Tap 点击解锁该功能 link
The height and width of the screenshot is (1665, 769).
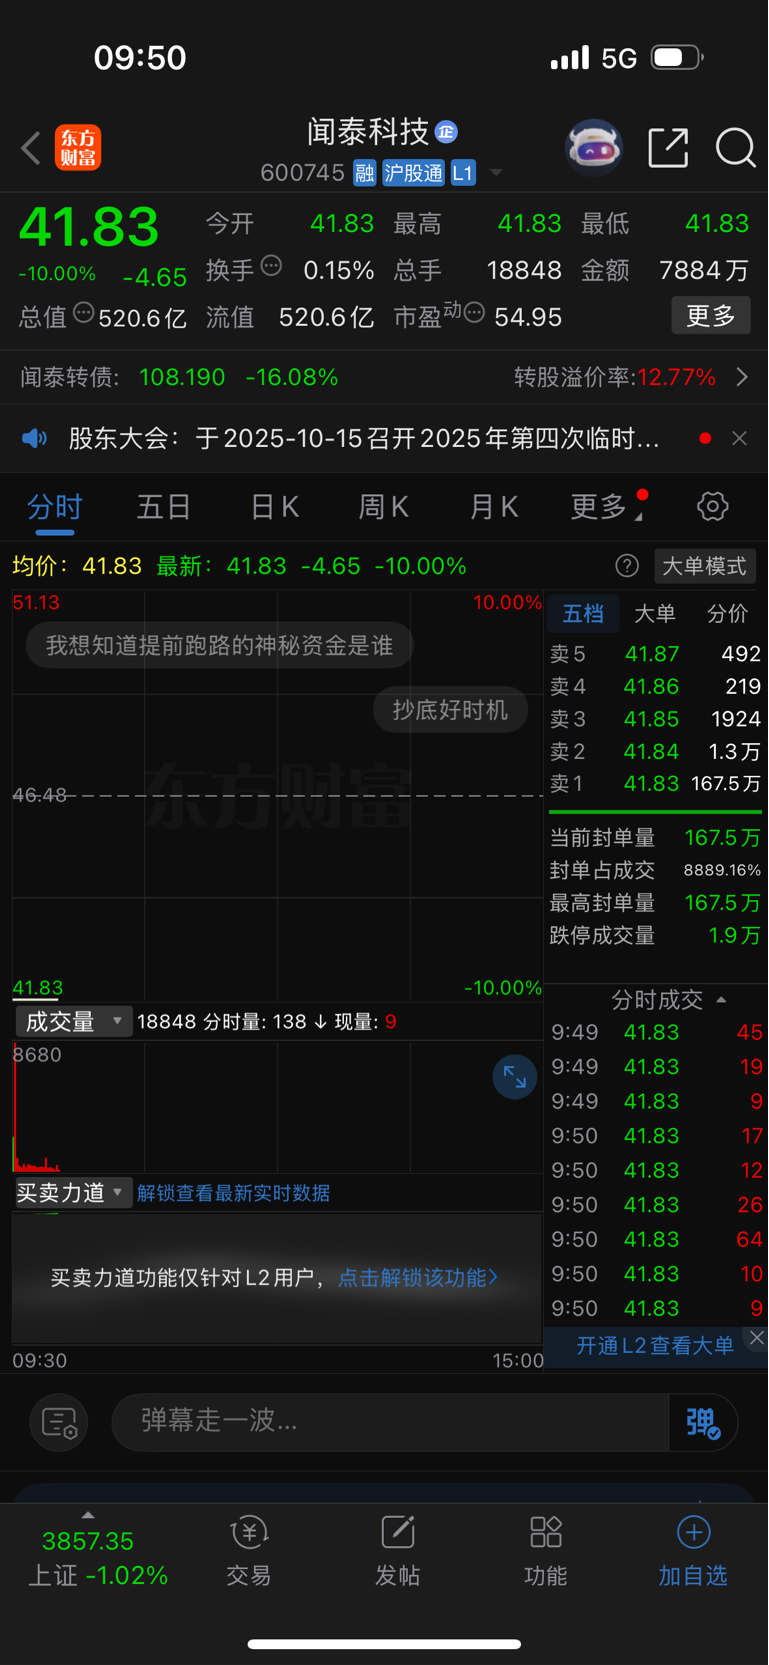(x=418, y=1278)
